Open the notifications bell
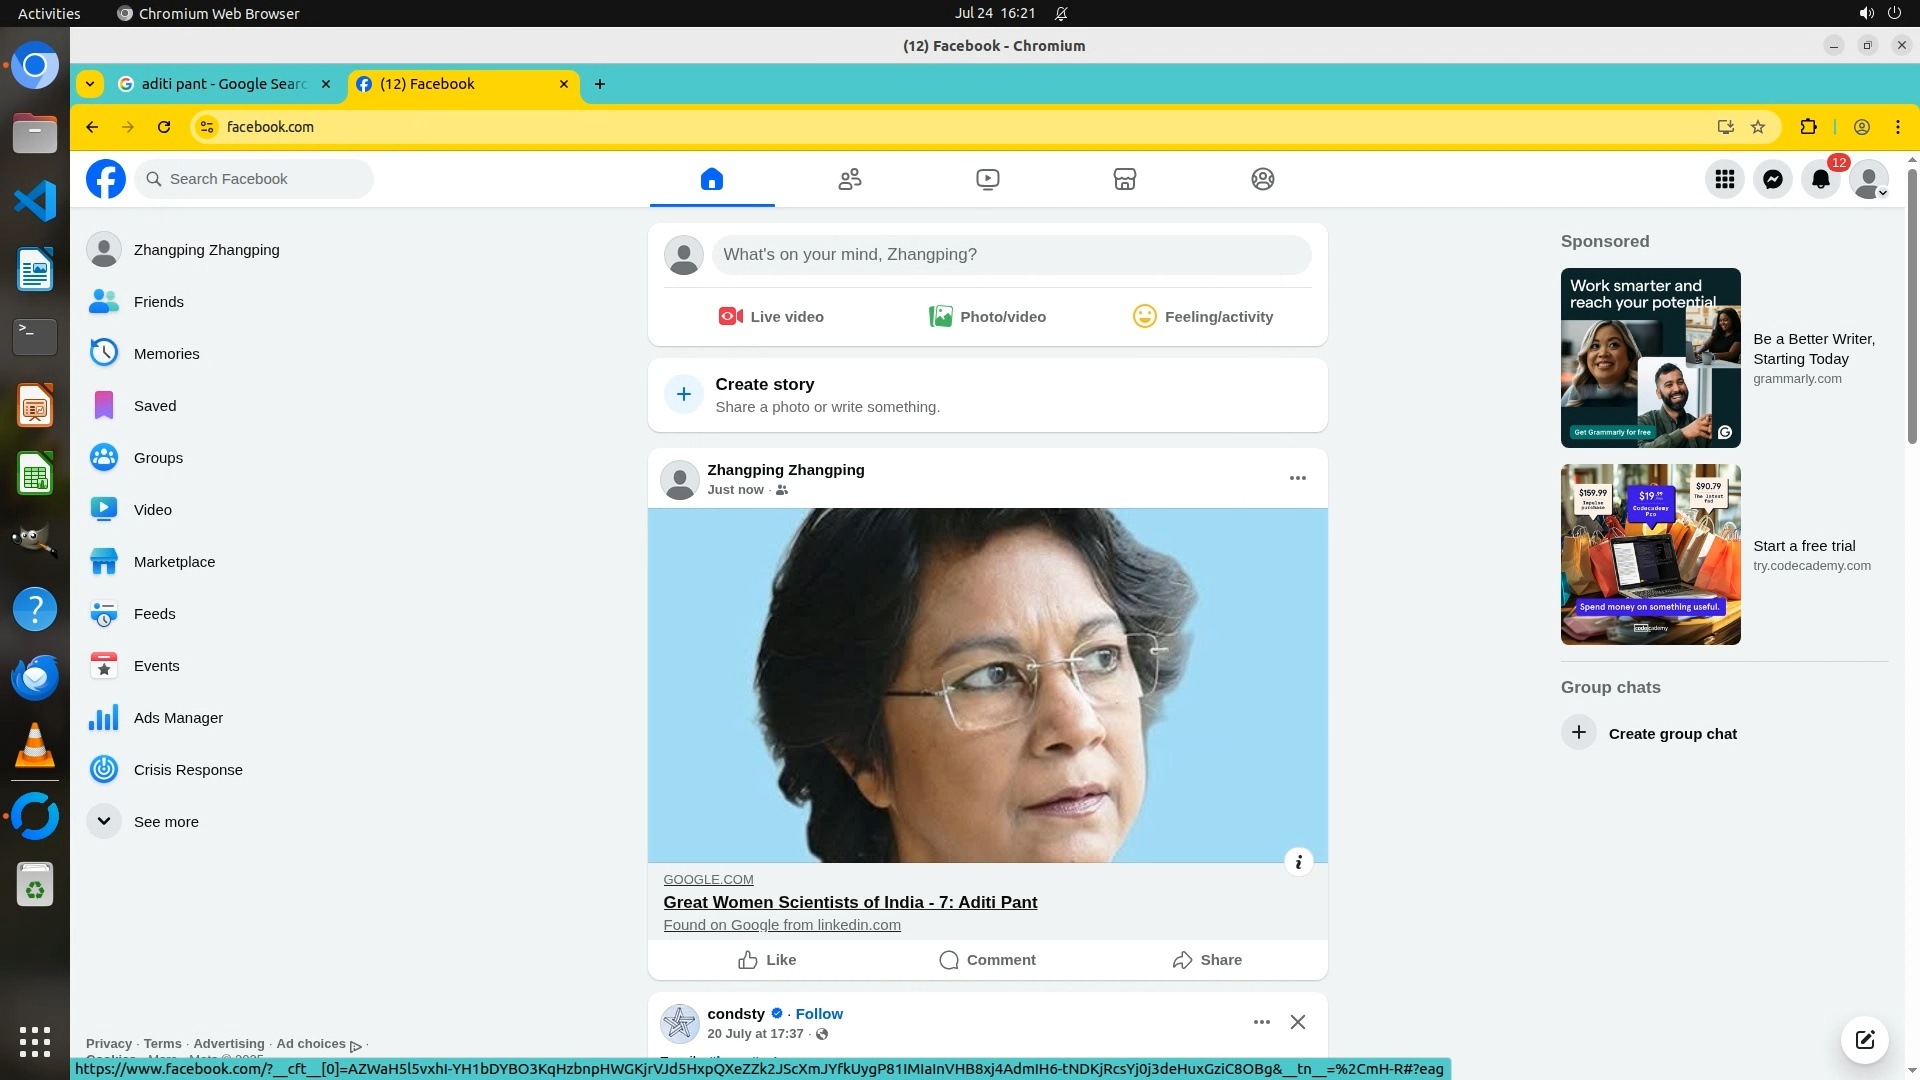 click(x=1820, y=180)
